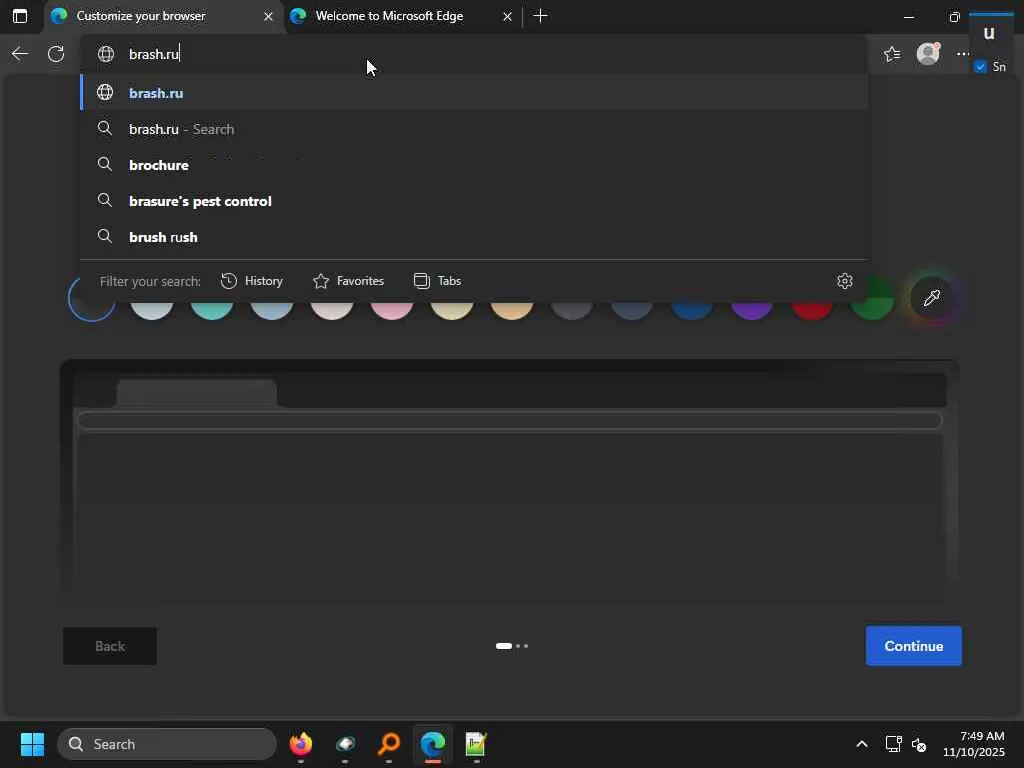Select the pink theme swatch

[x=392, y=310]
